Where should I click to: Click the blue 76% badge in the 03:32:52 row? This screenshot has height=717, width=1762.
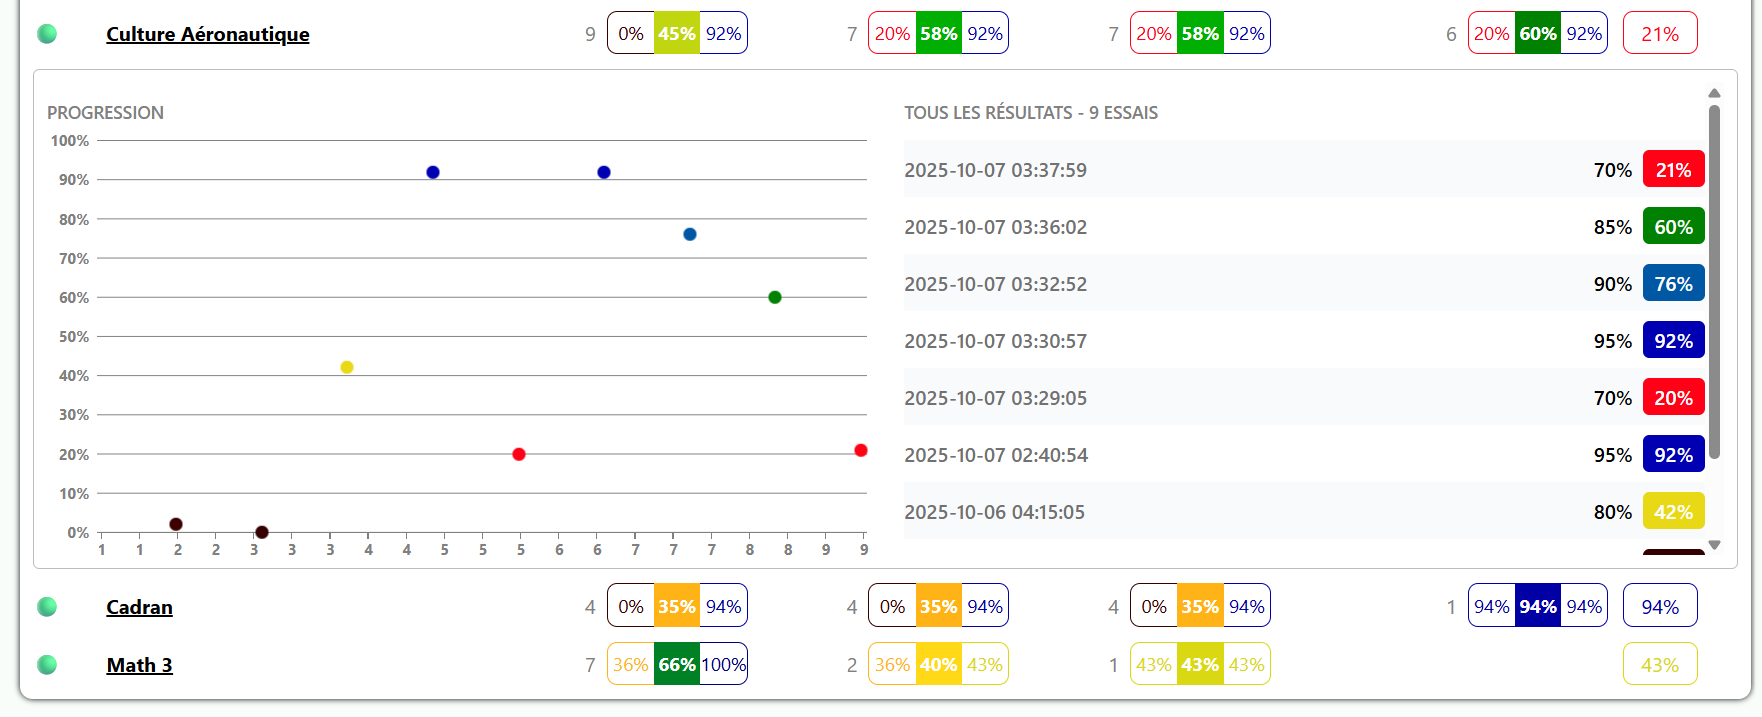(1673, 284)
